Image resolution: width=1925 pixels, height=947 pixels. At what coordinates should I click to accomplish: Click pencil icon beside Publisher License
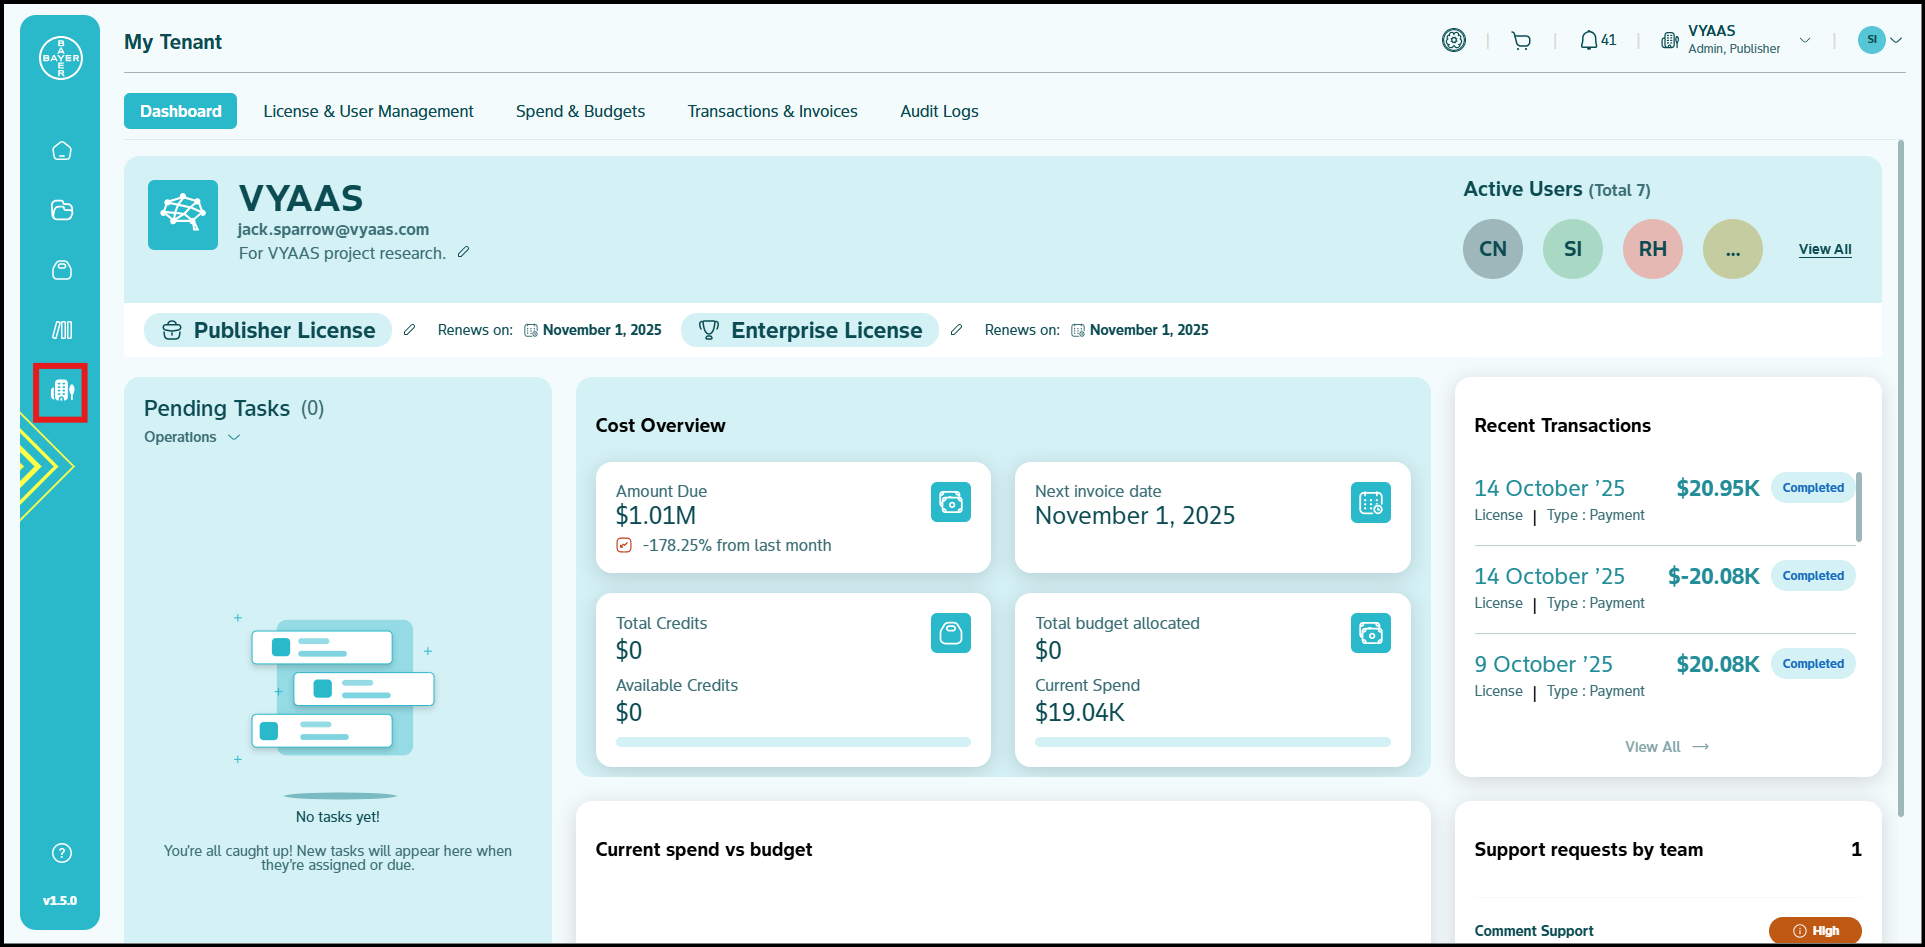click(409, 330)
